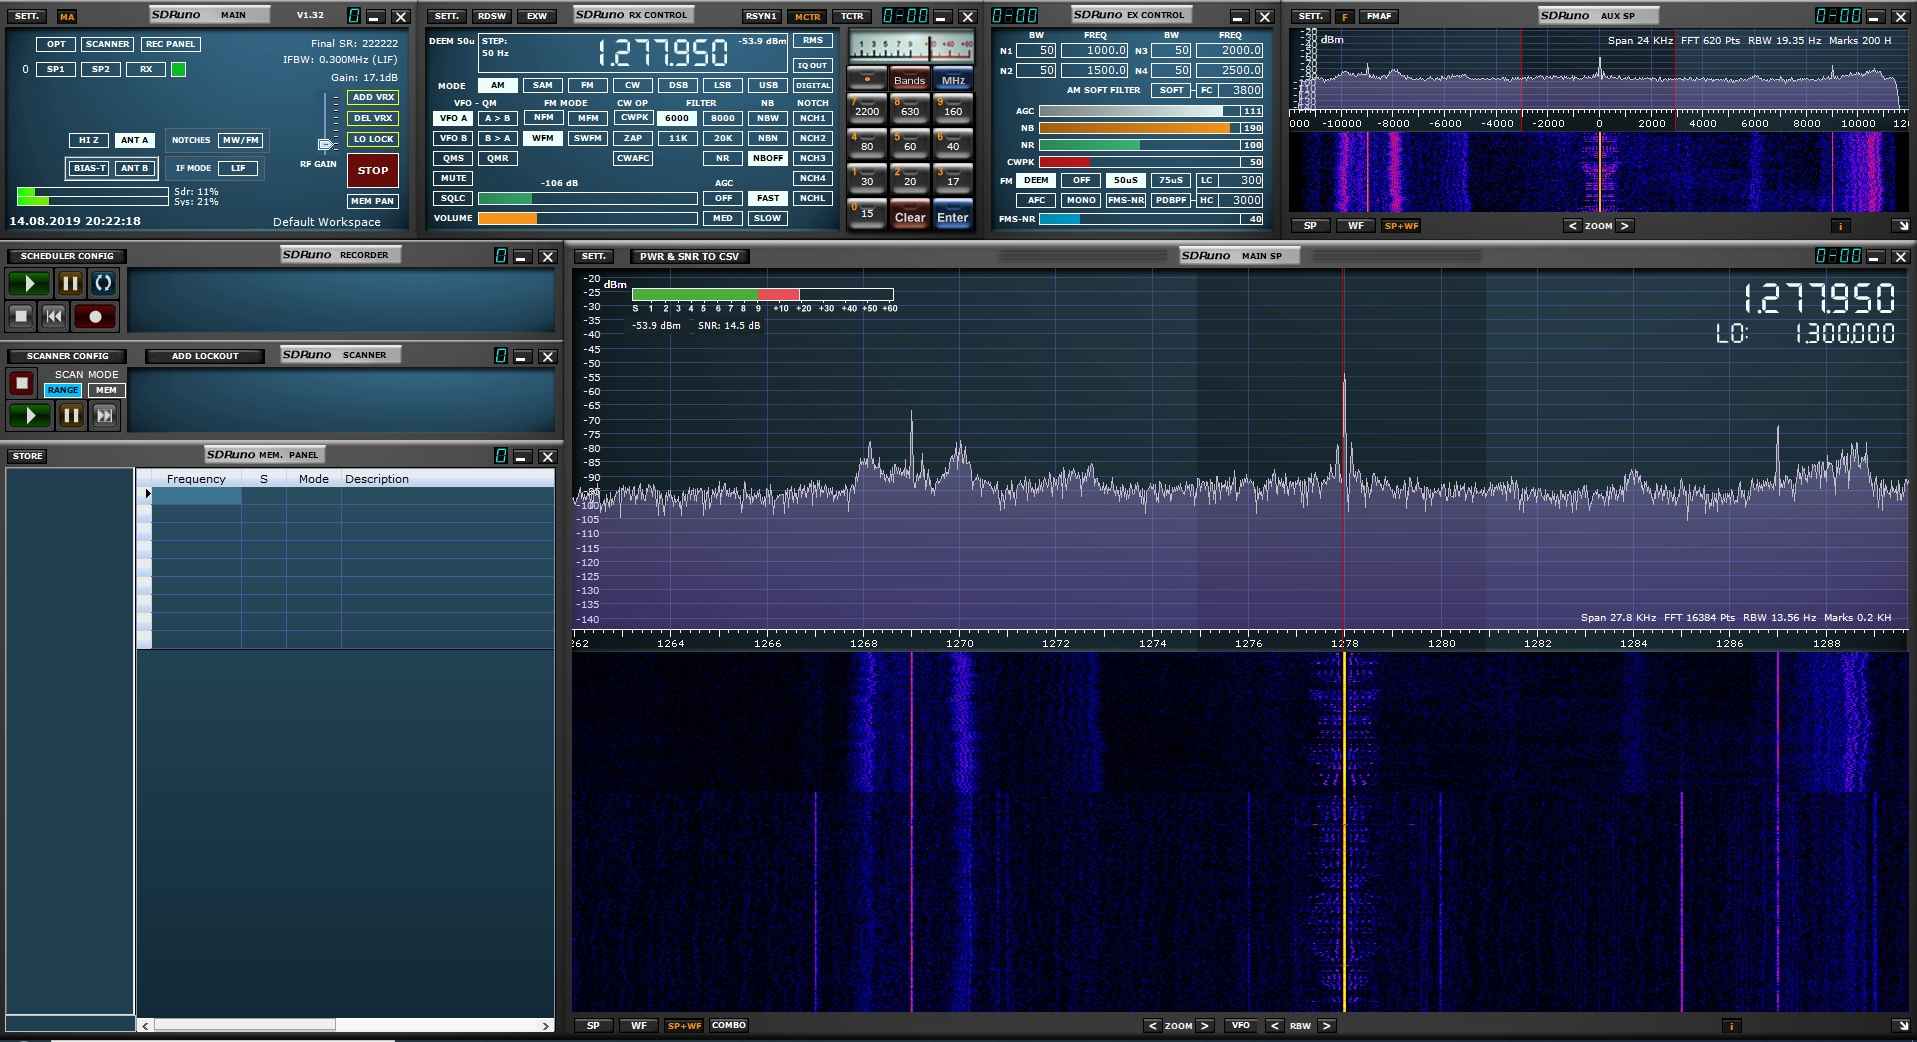Open info icon in Main SP

[x=1732, y=1026]
